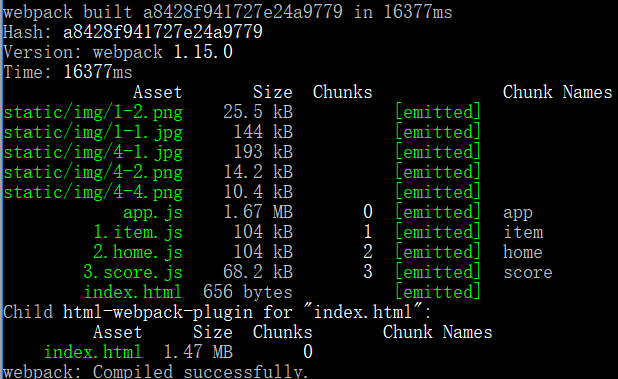
Task: Click the Time value 16377ms
Action: 98,72
